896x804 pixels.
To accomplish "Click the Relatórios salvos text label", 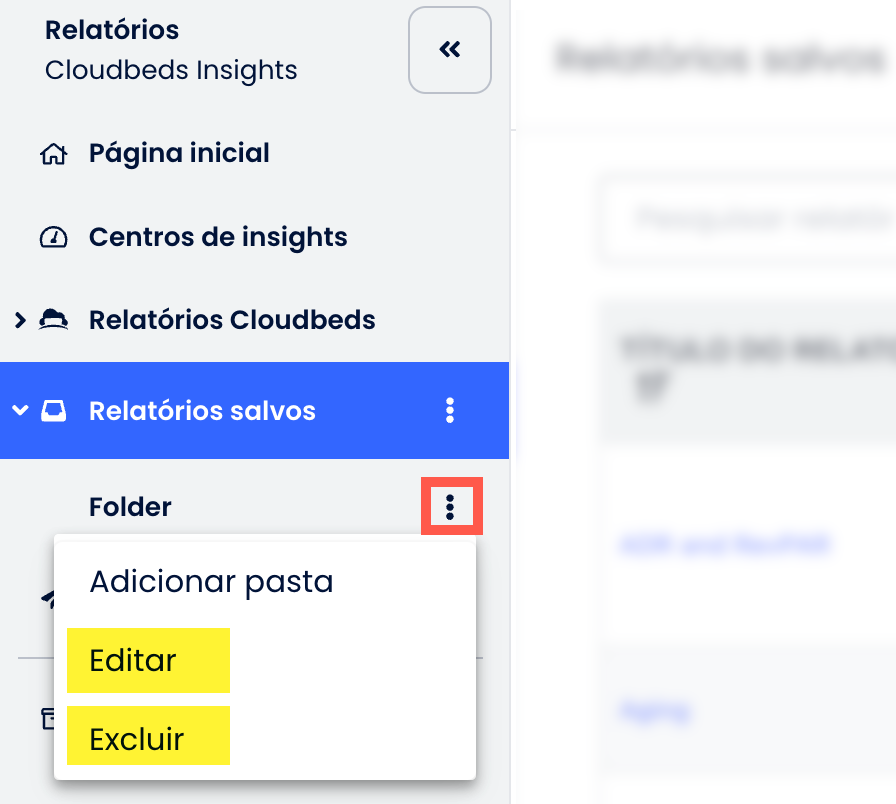I will click(x=202, y=411).
